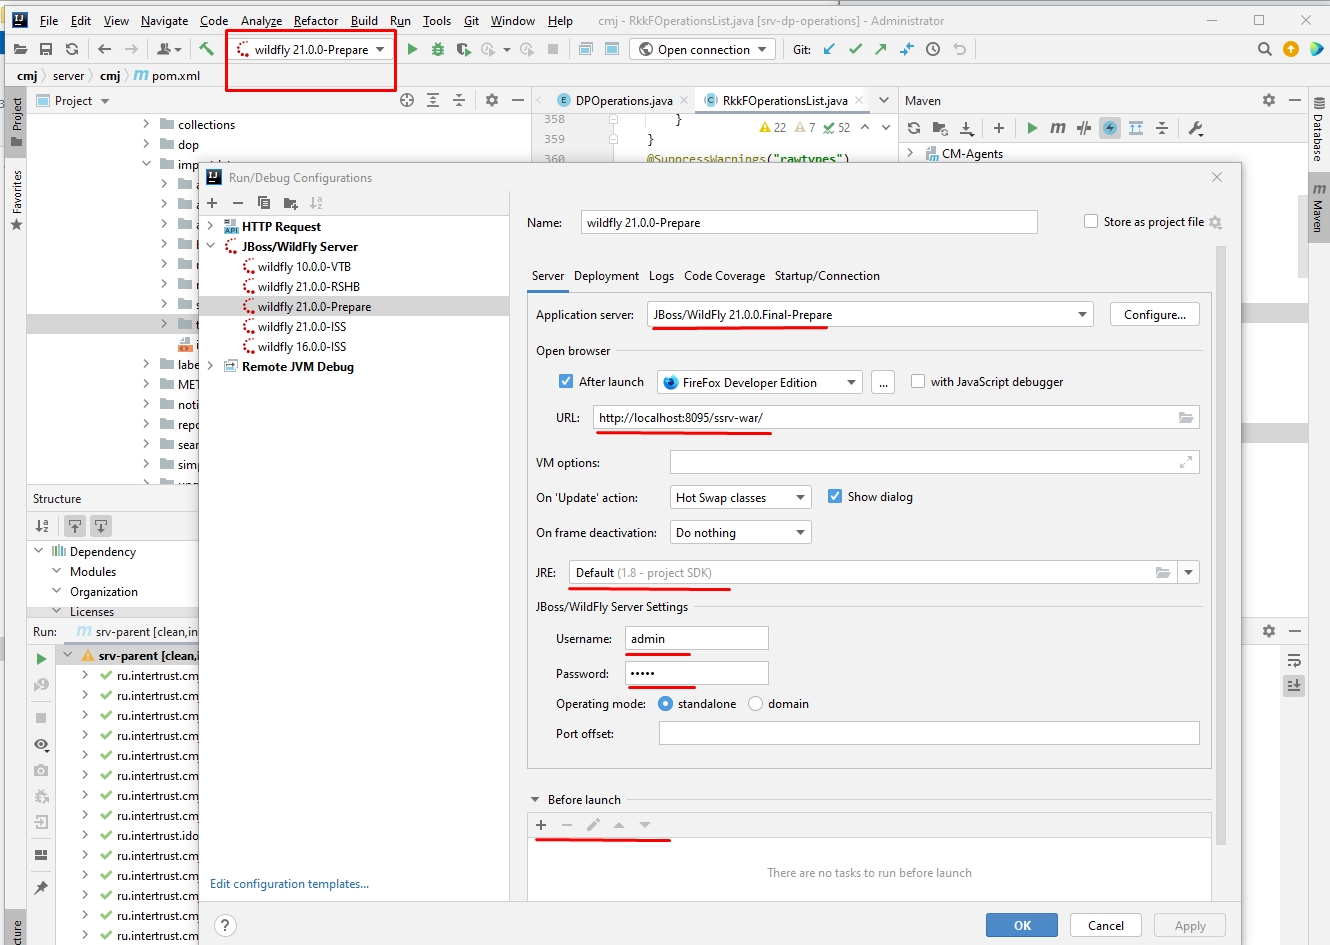Image resolution: width=1330 pixels, height=945 pixels.
Task: Add a before launch task
Action: (541, 825)
